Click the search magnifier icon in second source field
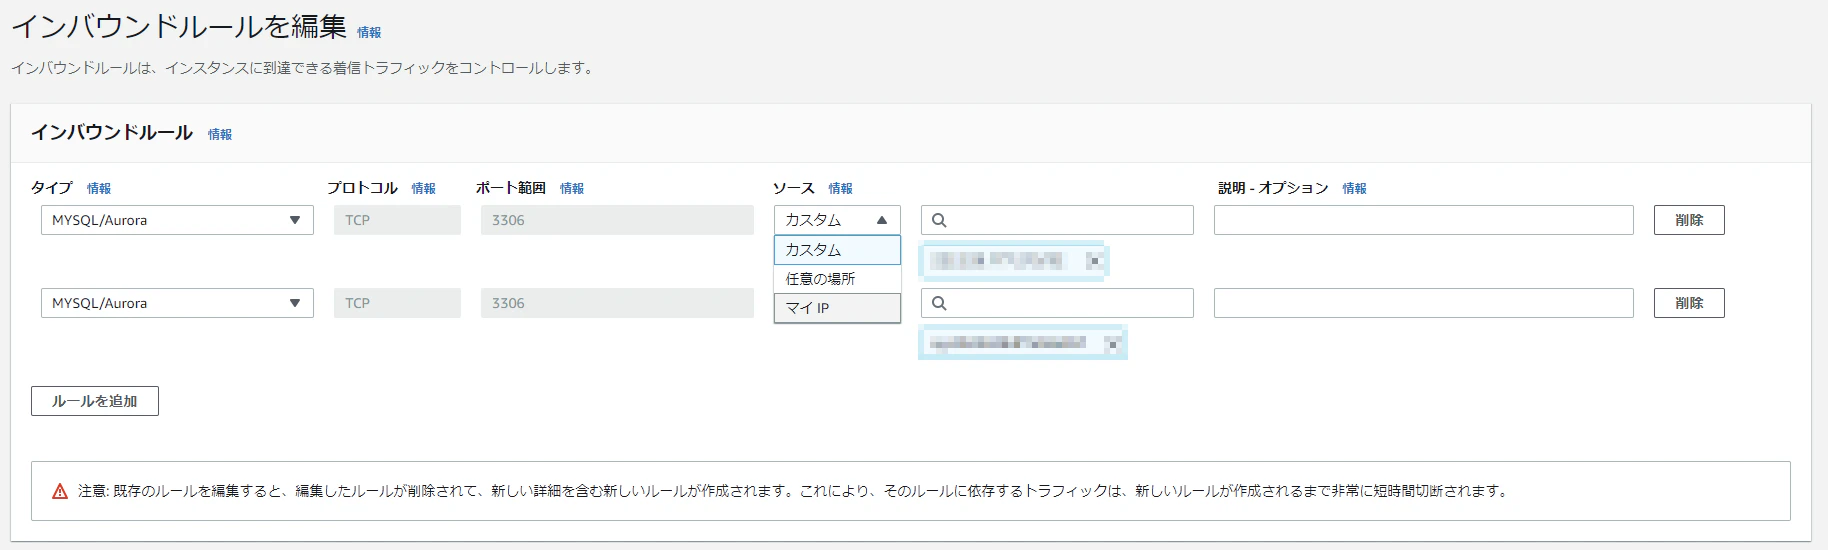Image resolution: width=1828 pixels, height=550 pixels. pyautogui.click(x=939, y=303)
